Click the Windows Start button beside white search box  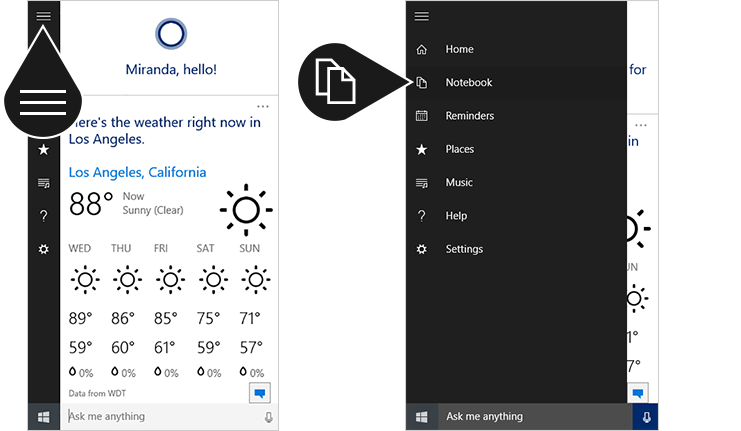43,417
